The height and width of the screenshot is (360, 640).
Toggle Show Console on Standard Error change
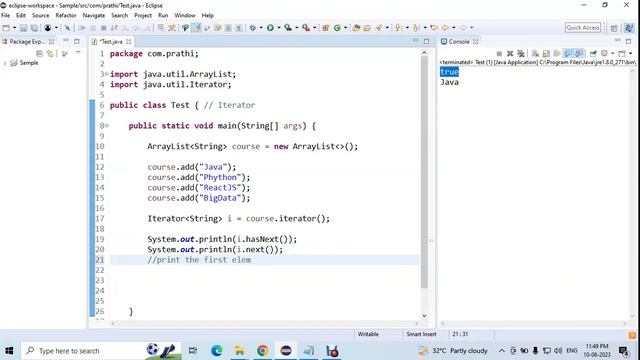pyautogui.click(x=579, y=53)
